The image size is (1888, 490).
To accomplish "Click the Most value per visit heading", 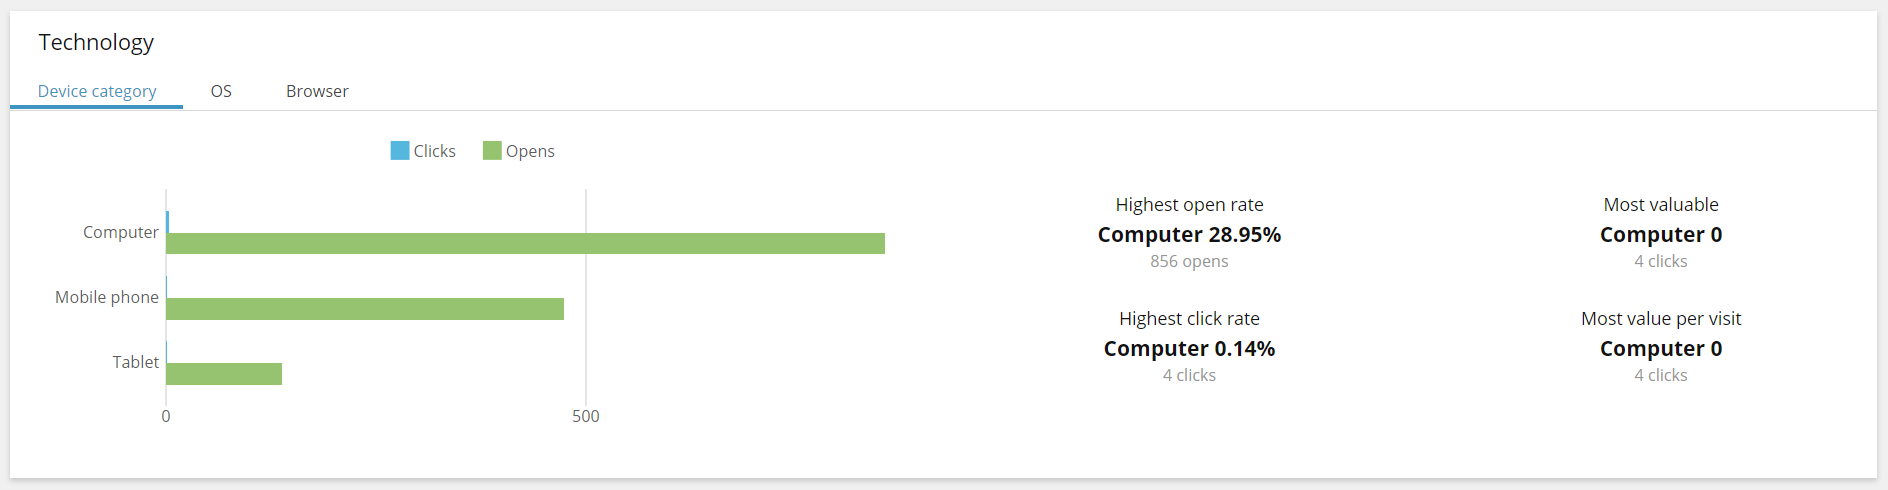I will (x=1661, y=319).
